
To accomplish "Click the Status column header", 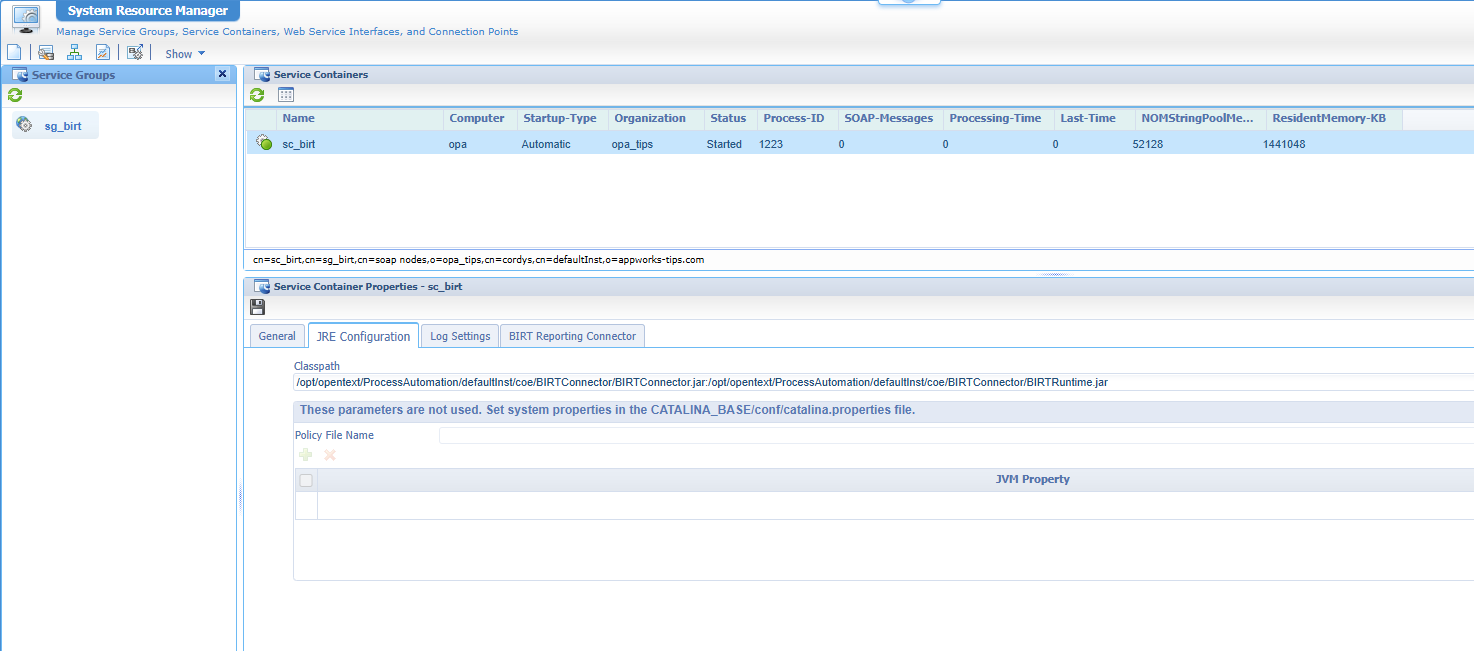I will (730, 118).
